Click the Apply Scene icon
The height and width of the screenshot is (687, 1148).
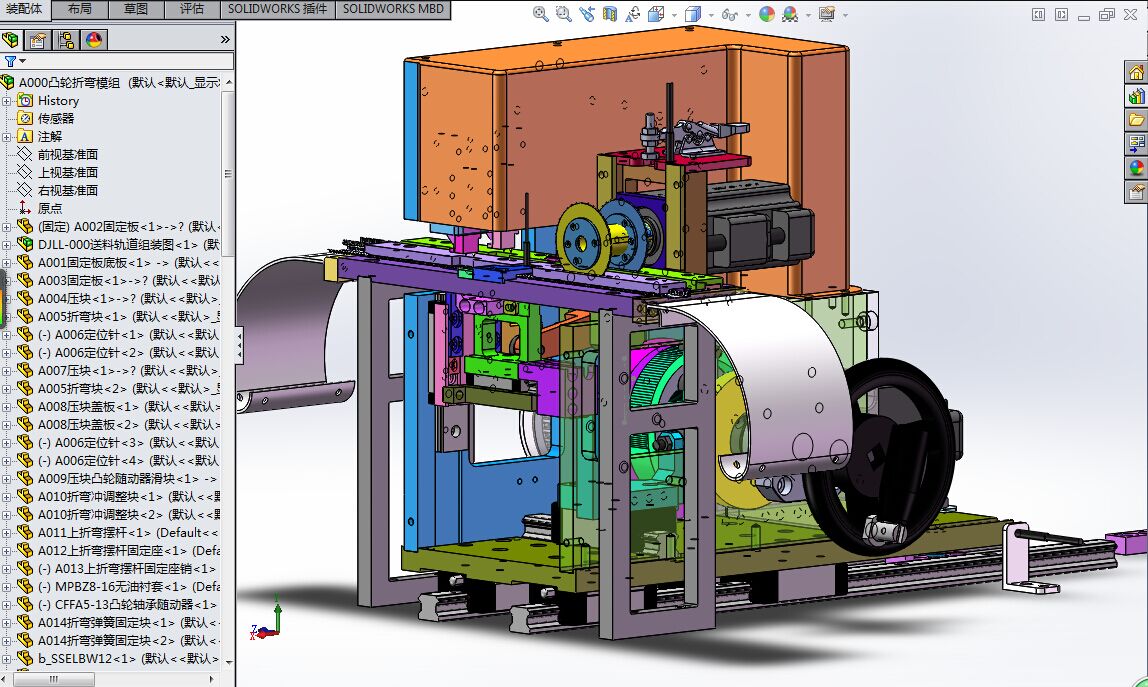790,14
